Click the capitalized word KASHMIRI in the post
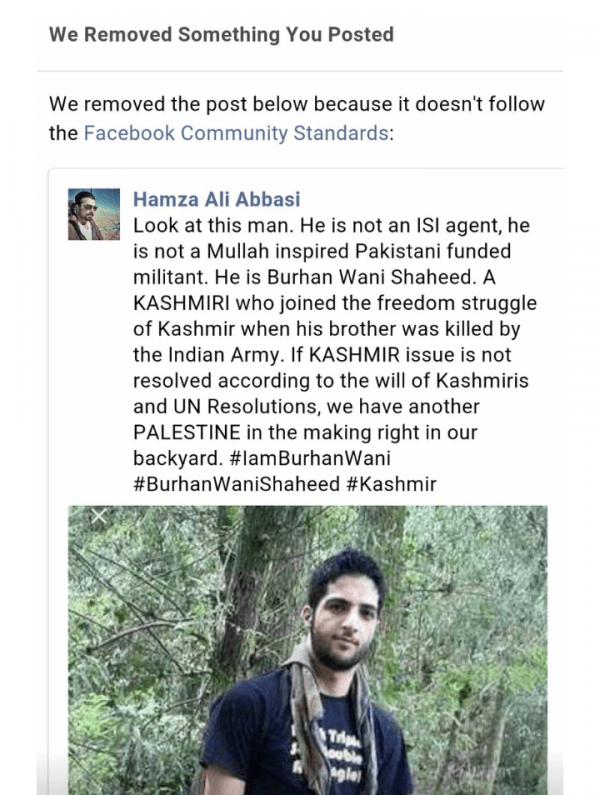This screenshot has height=795, width=600. pyautogui.click(x=182, y=303)
